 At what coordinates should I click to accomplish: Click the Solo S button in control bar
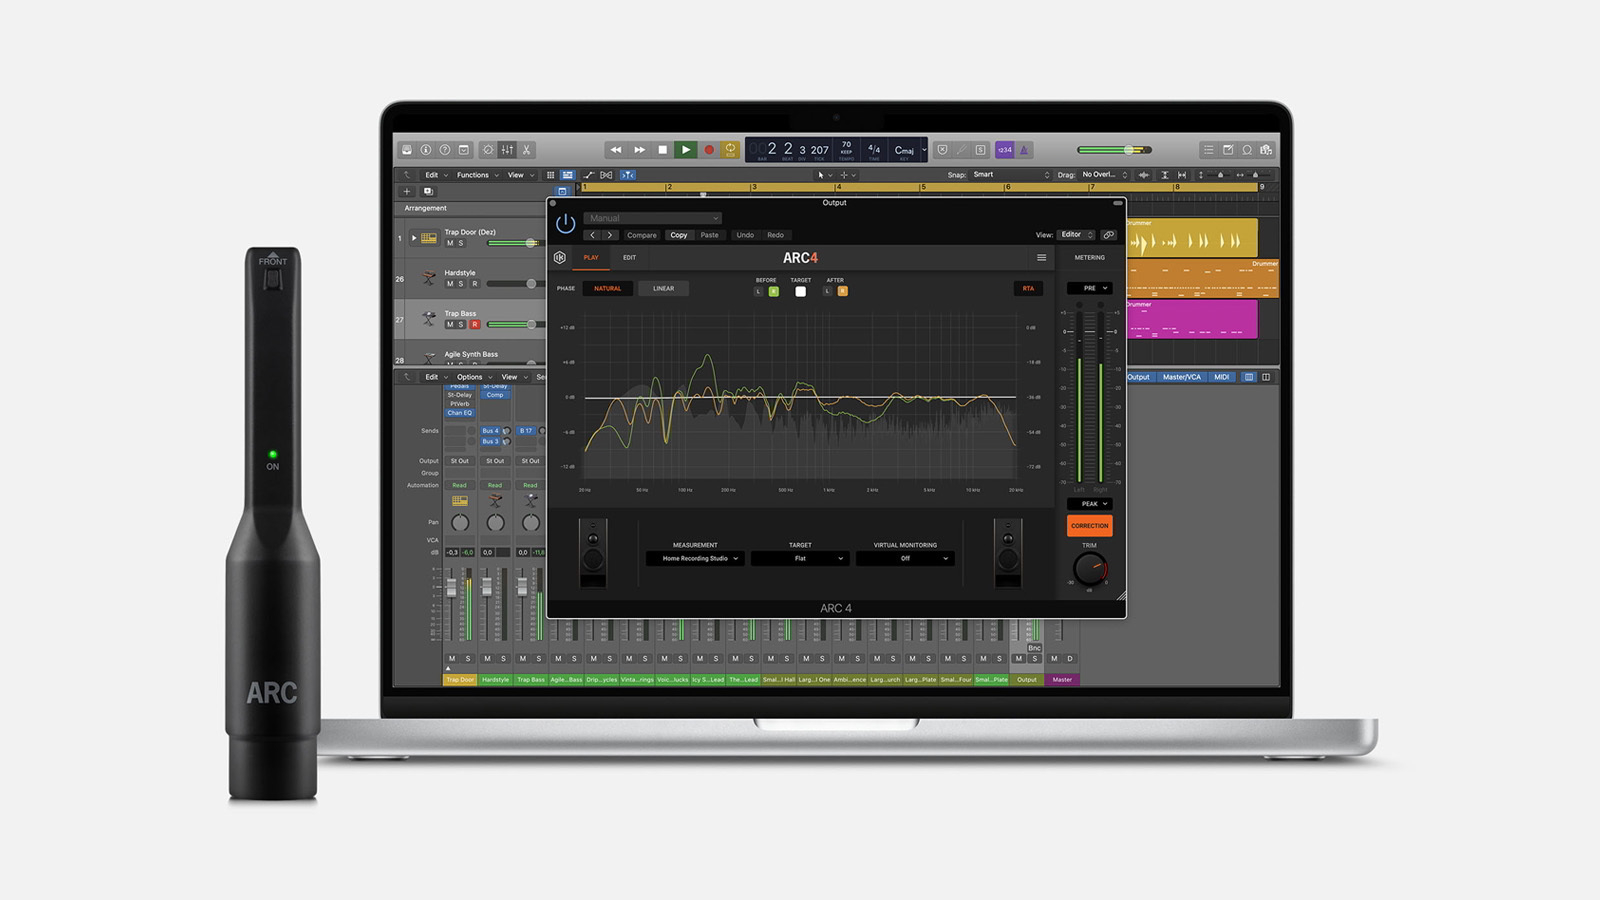tap(980, 150)
